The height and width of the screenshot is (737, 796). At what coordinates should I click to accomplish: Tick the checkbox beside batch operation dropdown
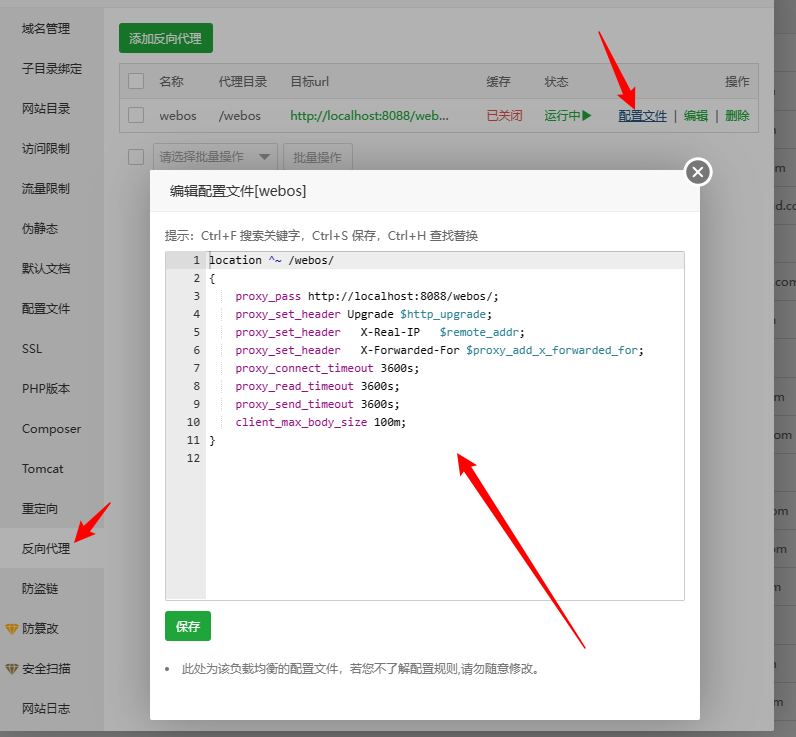pyautogui.click(x=136, y=157)
